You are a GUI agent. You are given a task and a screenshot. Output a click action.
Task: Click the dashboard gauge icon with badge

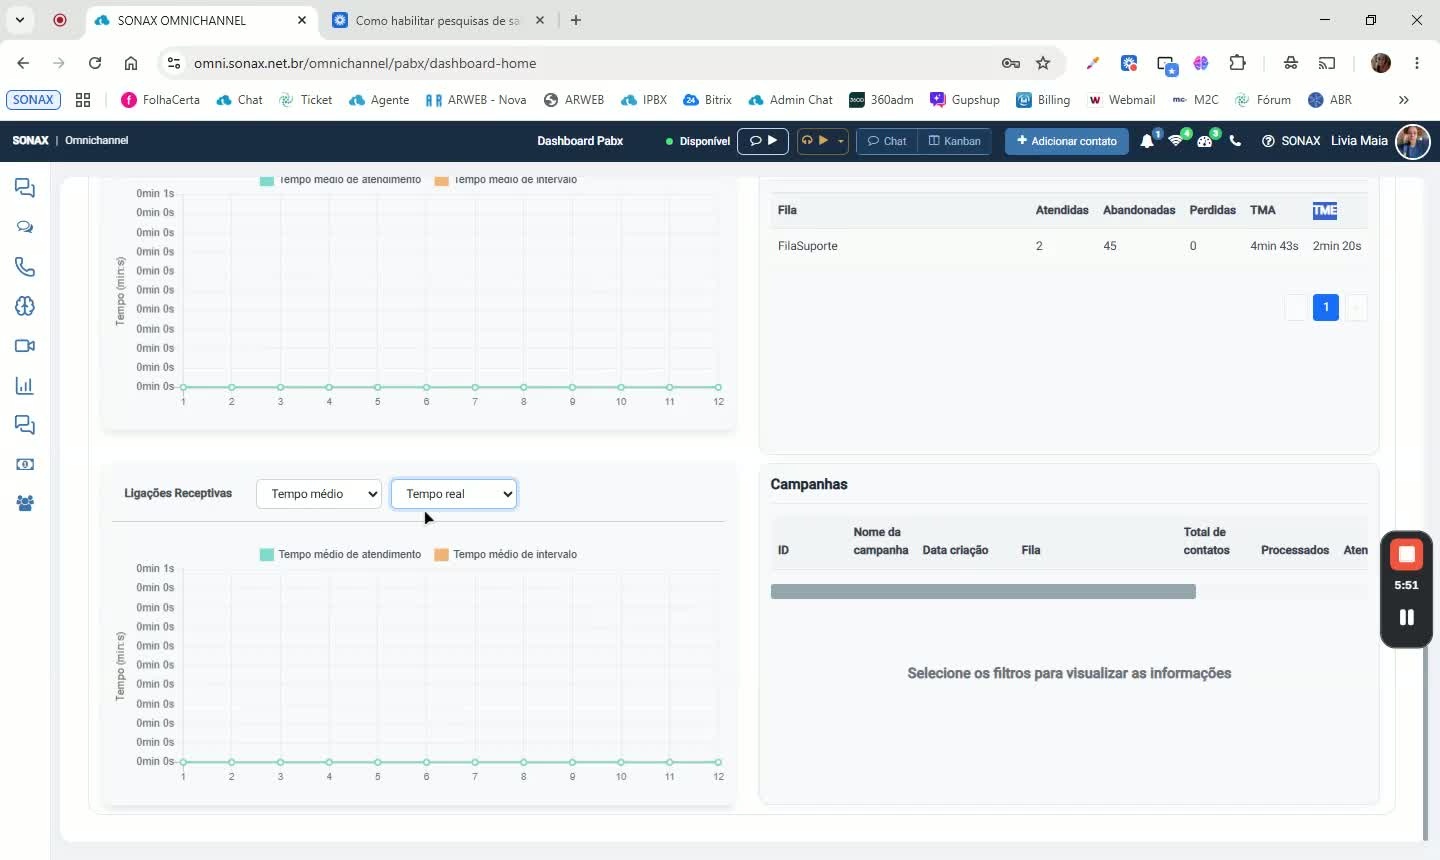(x=1205, y=141)
